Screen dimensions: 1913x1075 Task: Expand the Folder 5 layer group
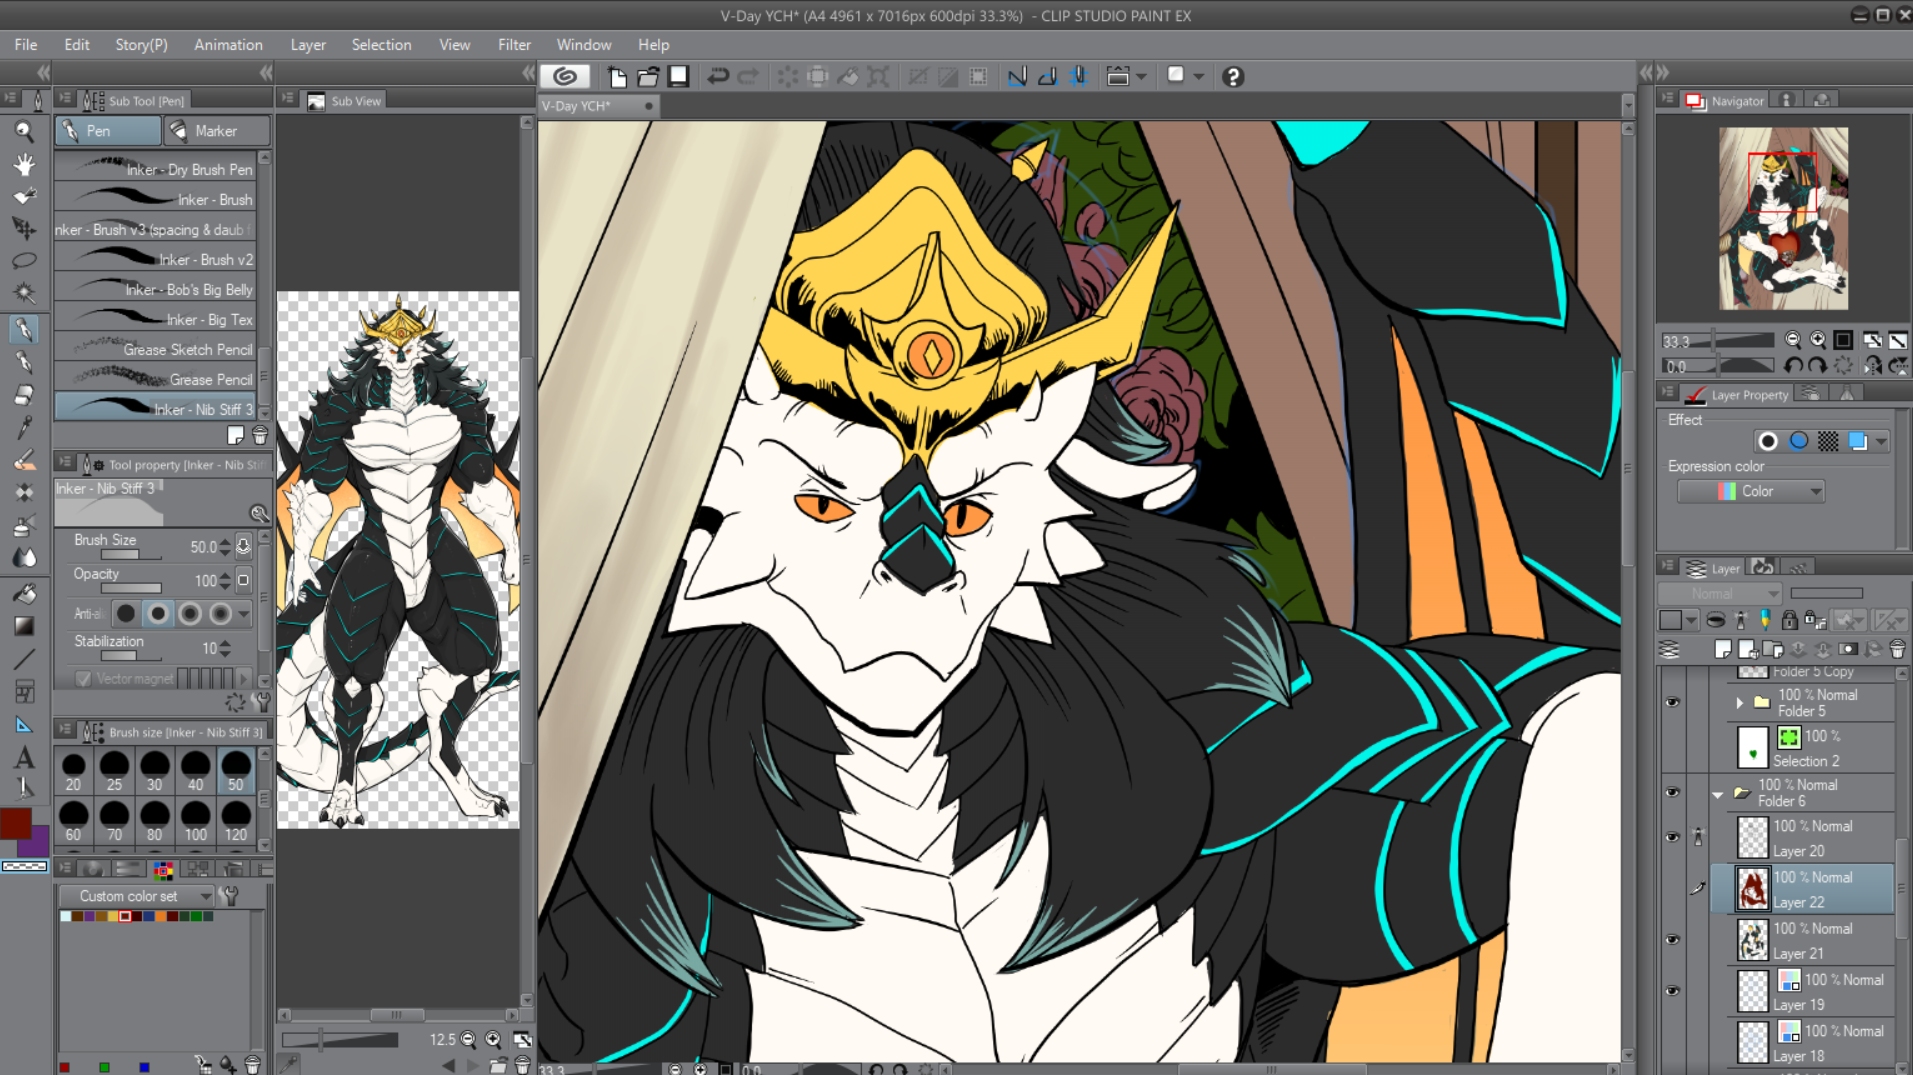point(1740,702)
